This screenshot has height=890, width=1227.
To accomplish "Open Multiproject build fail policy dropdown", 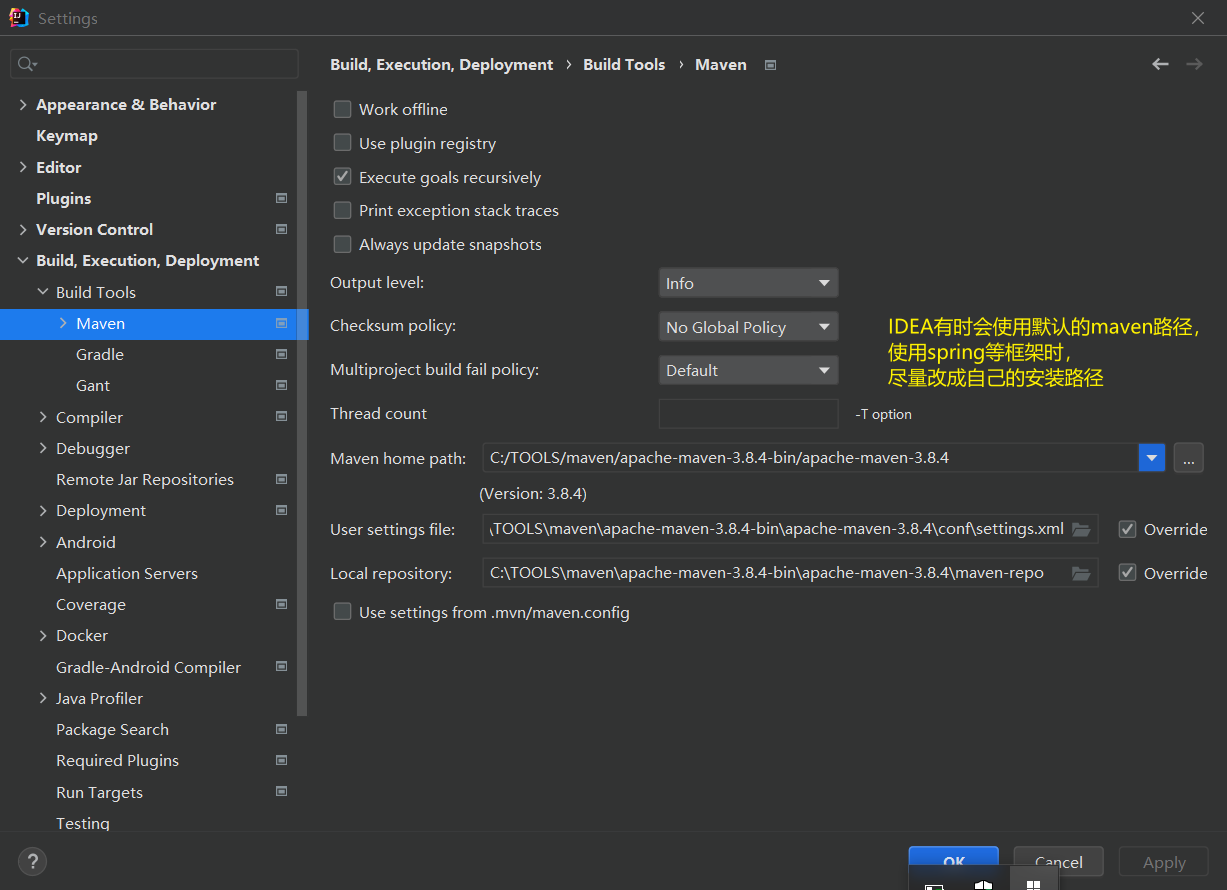I will point(748,370).
